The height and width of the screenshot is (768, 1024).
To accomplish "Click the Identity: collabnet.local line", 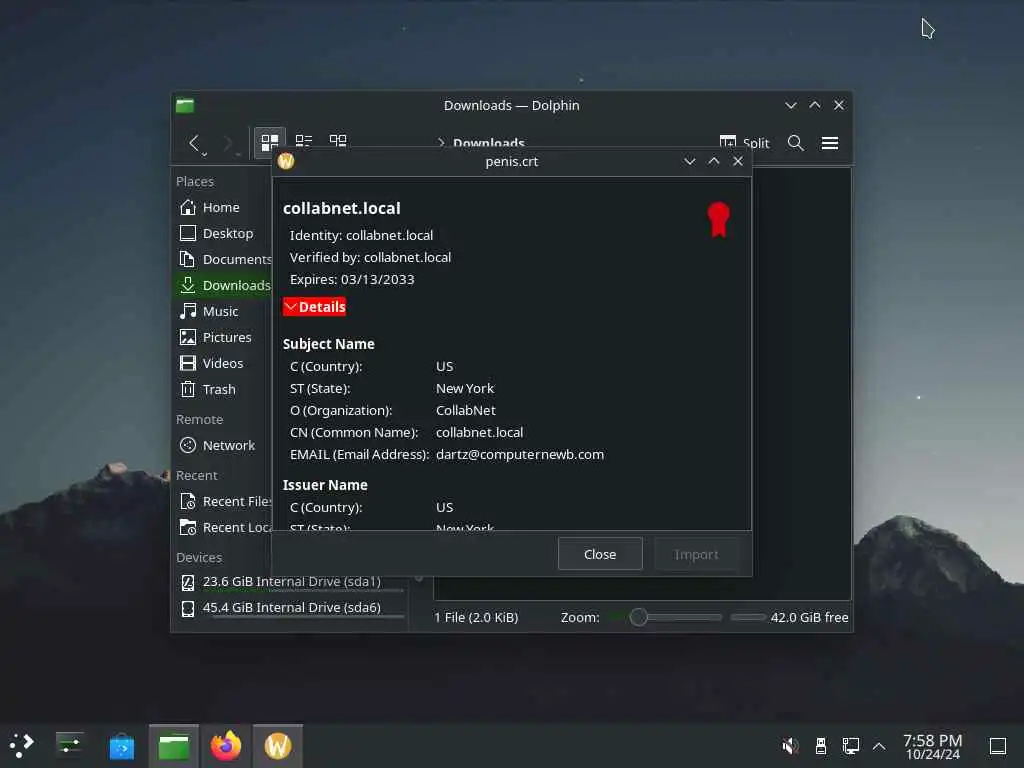I will point(361,235).
